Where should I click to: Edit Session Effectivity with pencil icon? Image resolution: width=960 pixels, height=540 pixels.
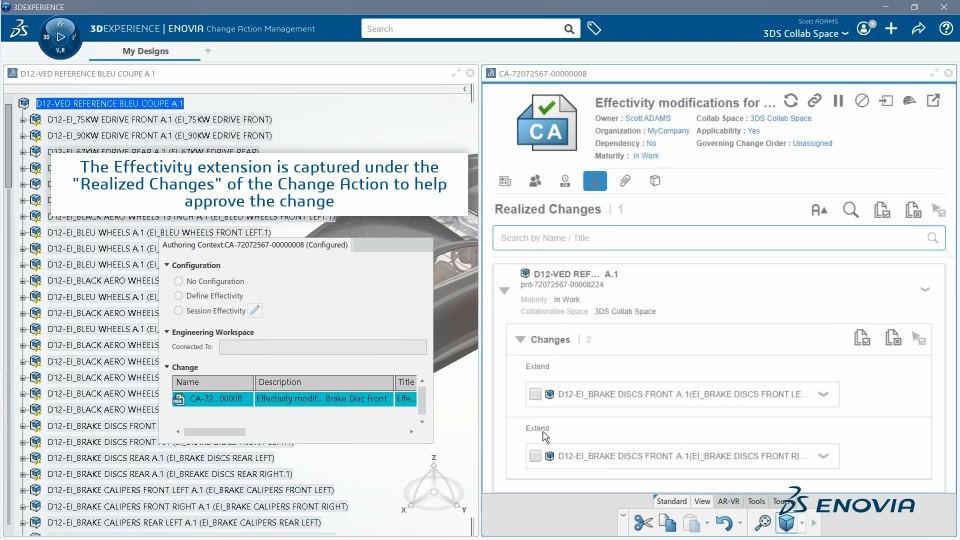click(255, 310)
